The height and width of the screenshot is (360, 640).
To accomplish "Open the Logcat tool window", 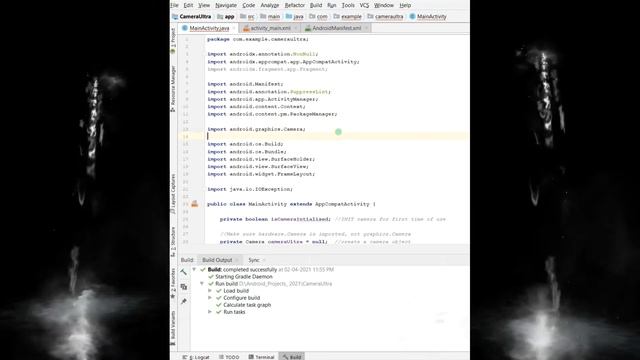I will tap(196, 357).
